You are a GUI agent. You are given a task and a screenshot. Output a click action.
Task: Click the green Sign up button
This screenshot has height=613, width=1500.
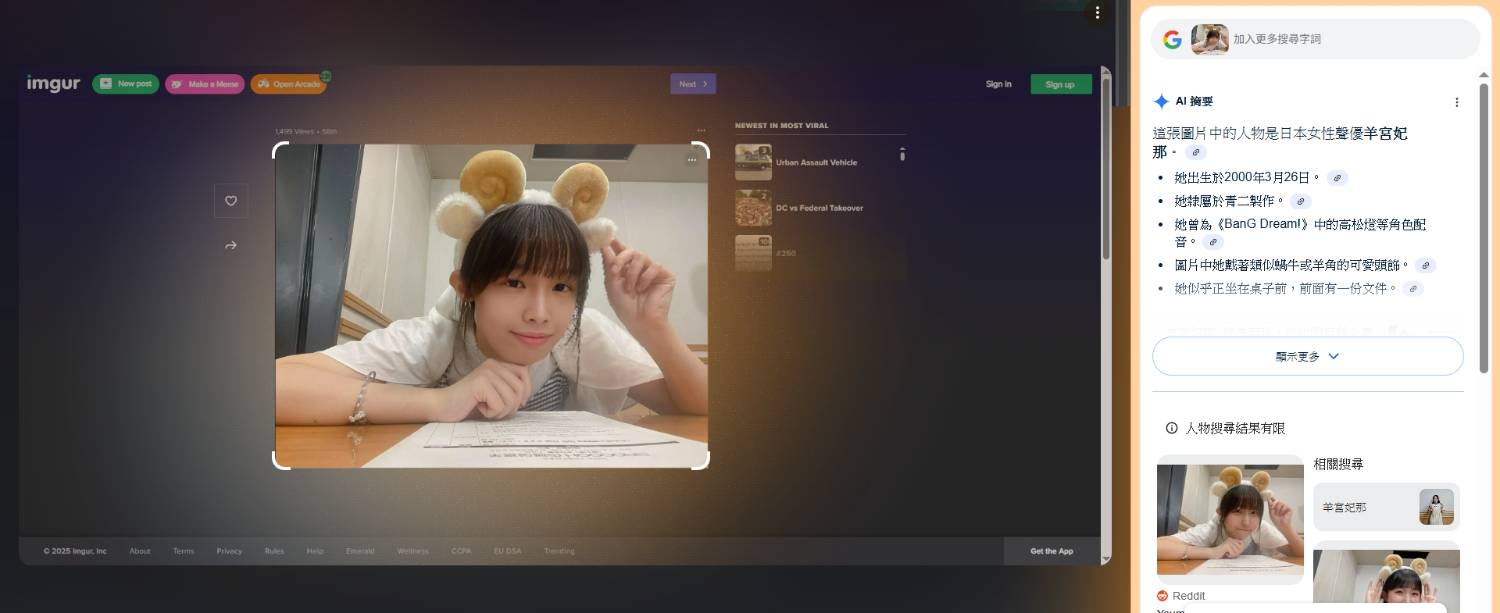click(x=1061, y=84)
